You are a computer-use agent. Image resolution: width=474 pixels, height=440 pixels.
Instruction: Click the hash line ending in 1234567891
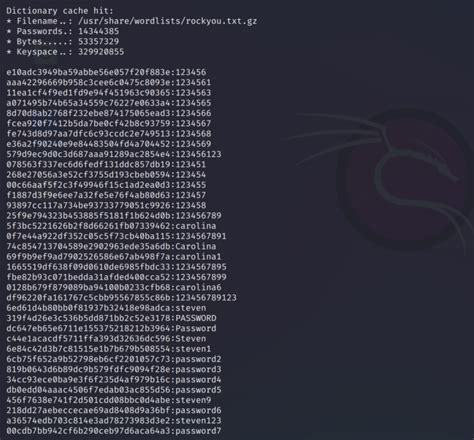[116, 236]
